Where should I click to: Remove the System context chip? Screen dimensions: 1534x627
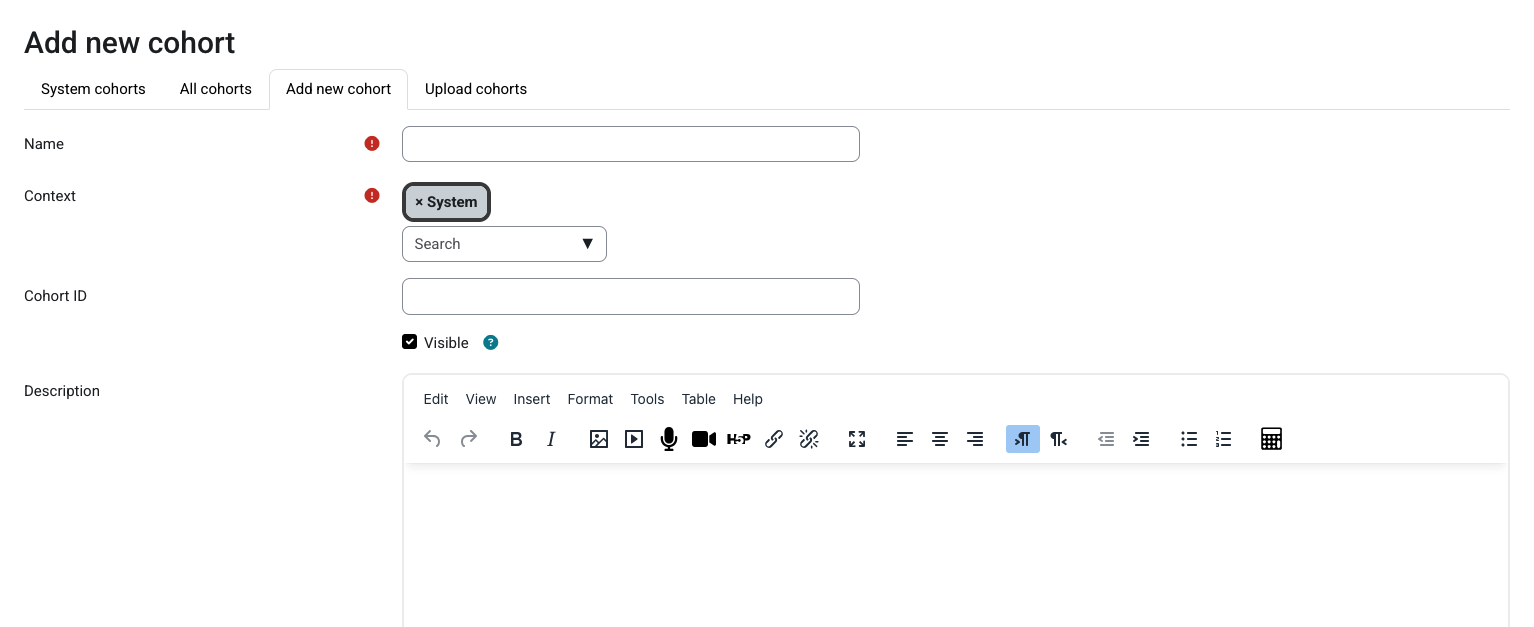tap(419, 201)
